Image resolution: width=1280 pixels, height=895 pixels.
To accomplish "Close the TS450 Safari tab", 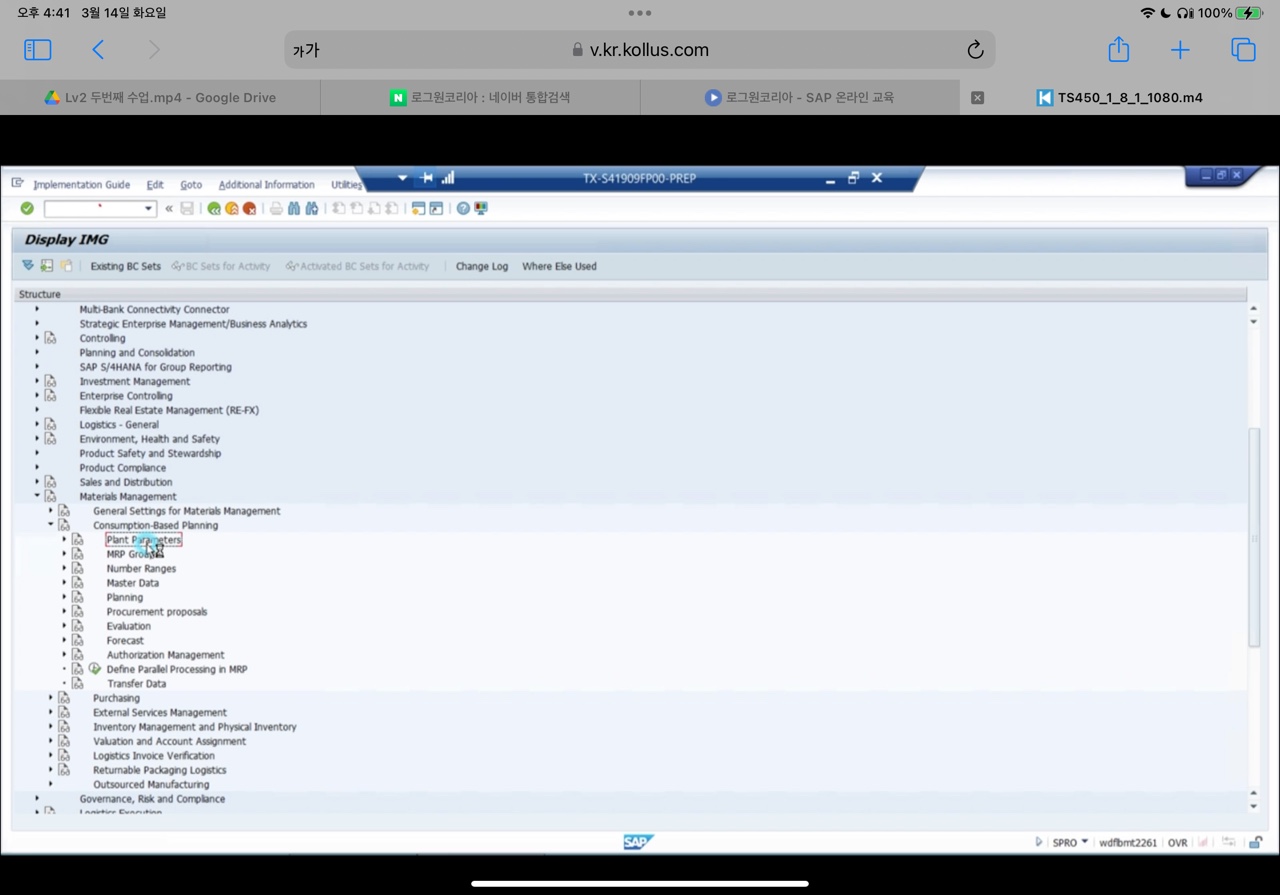I will (978, 97).
